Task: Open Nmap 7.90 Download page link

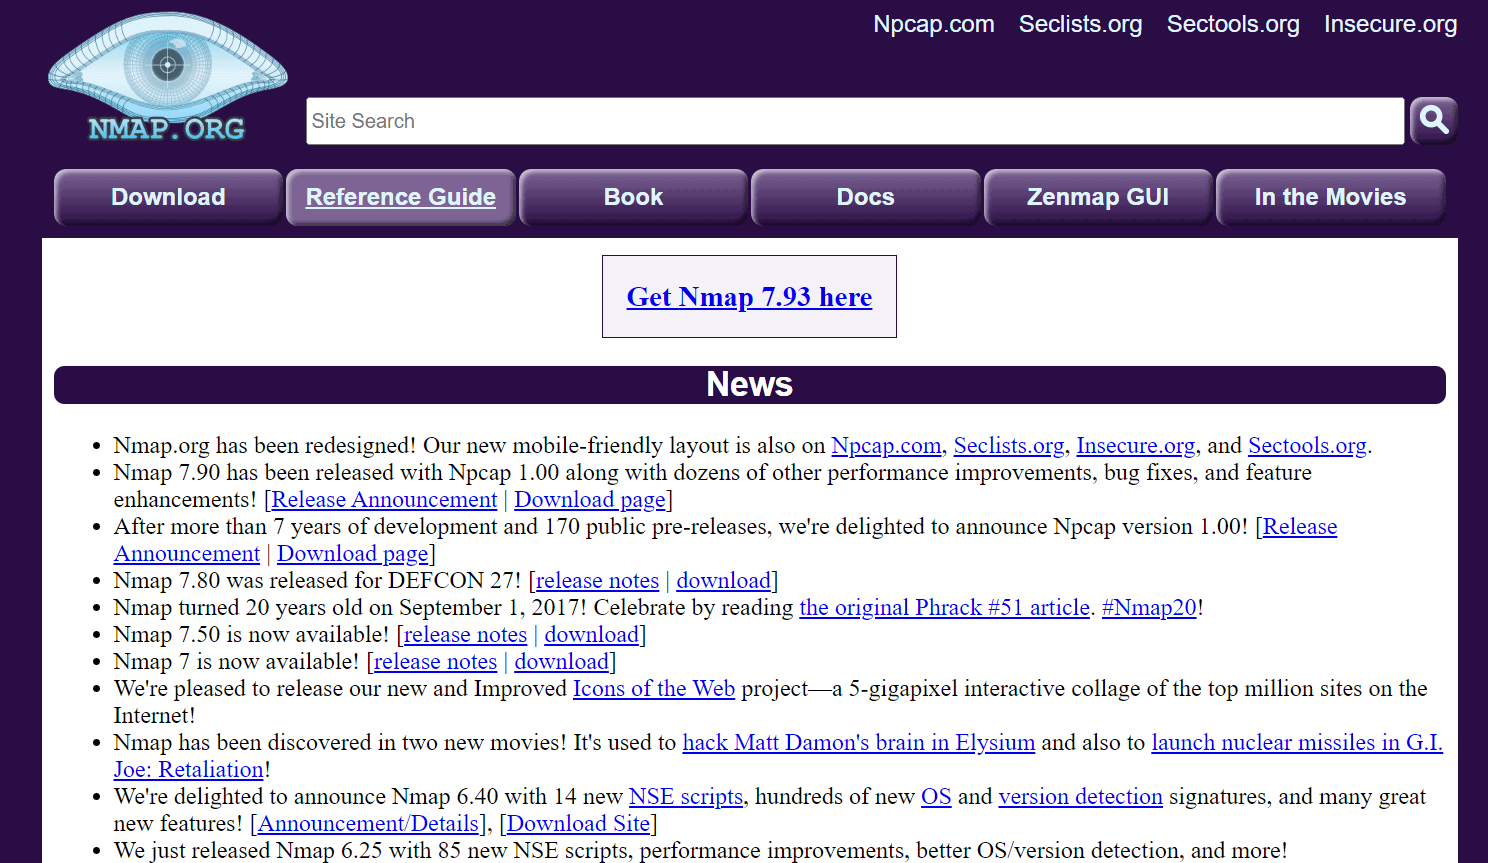Action: click(x=590, y=499)
